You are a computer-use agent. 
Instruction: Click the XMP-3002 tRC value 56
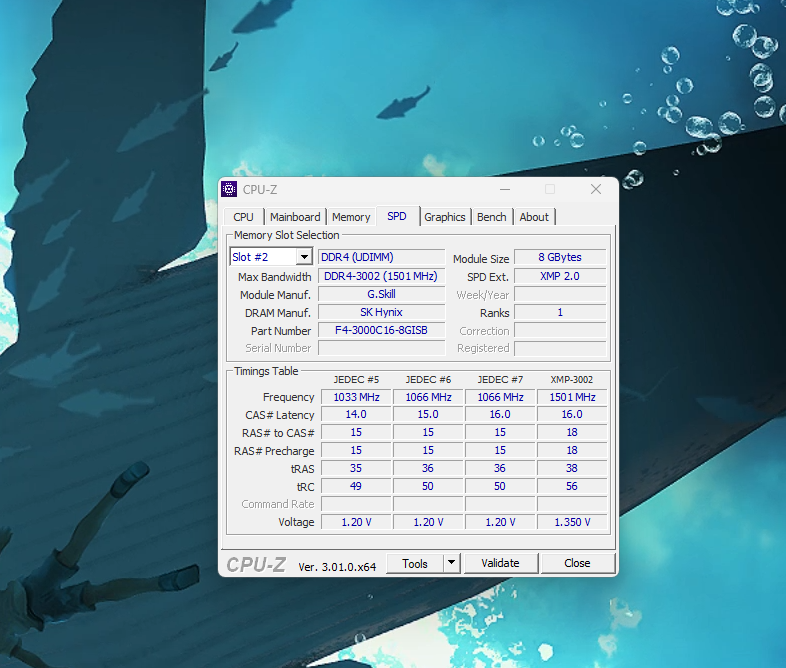(x=572, y=486)
